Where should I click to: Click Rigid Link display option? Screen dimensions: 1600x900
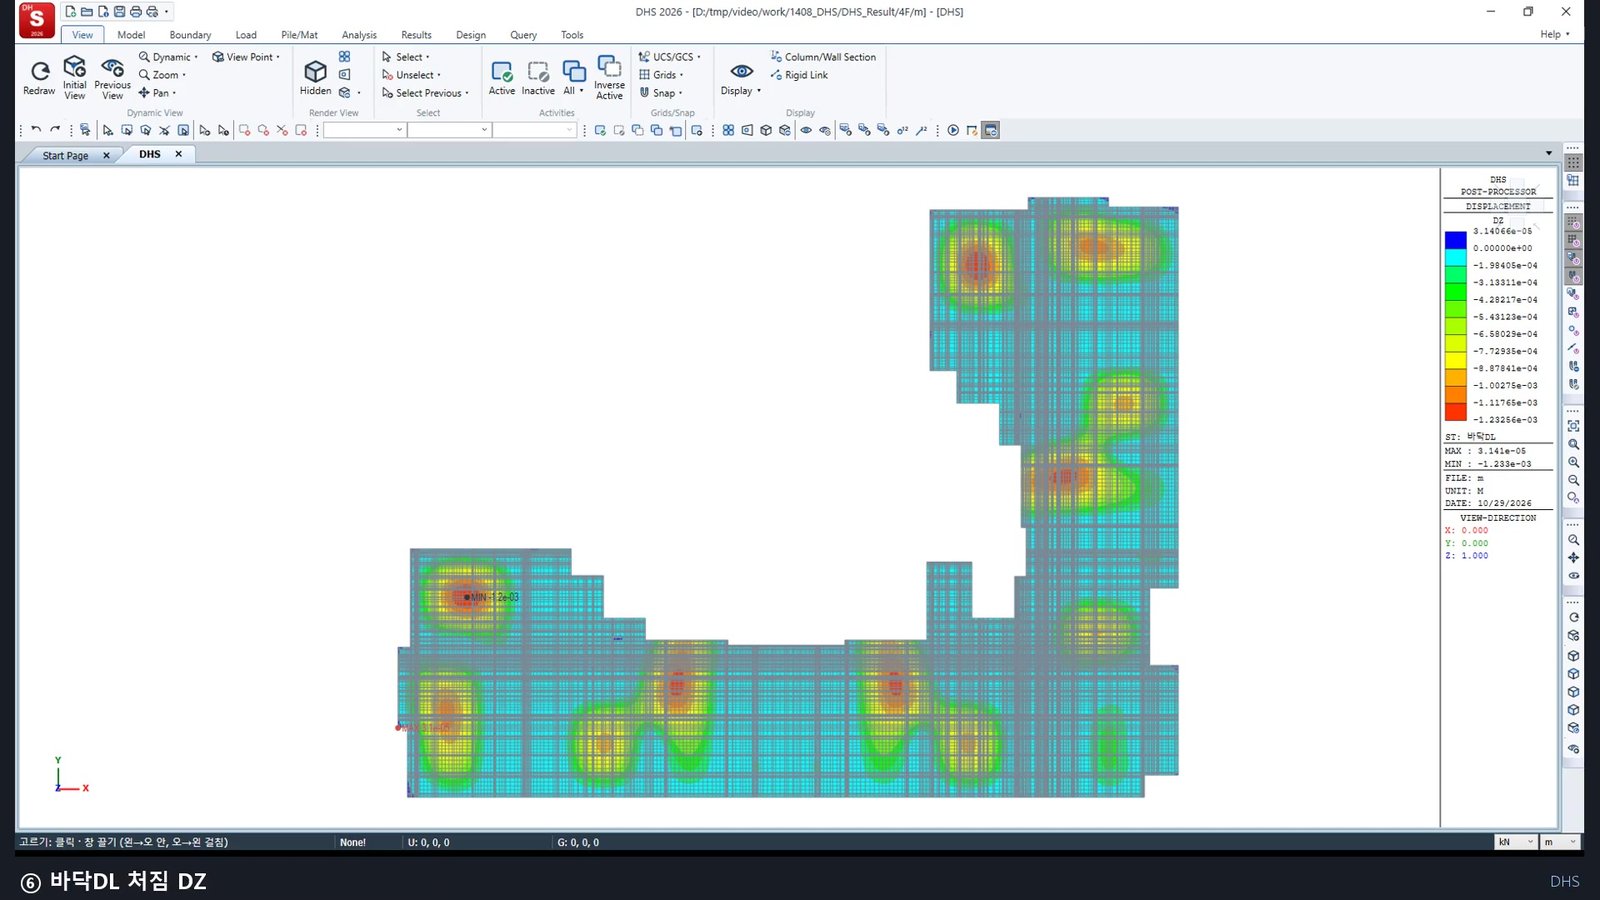(799, 75)
